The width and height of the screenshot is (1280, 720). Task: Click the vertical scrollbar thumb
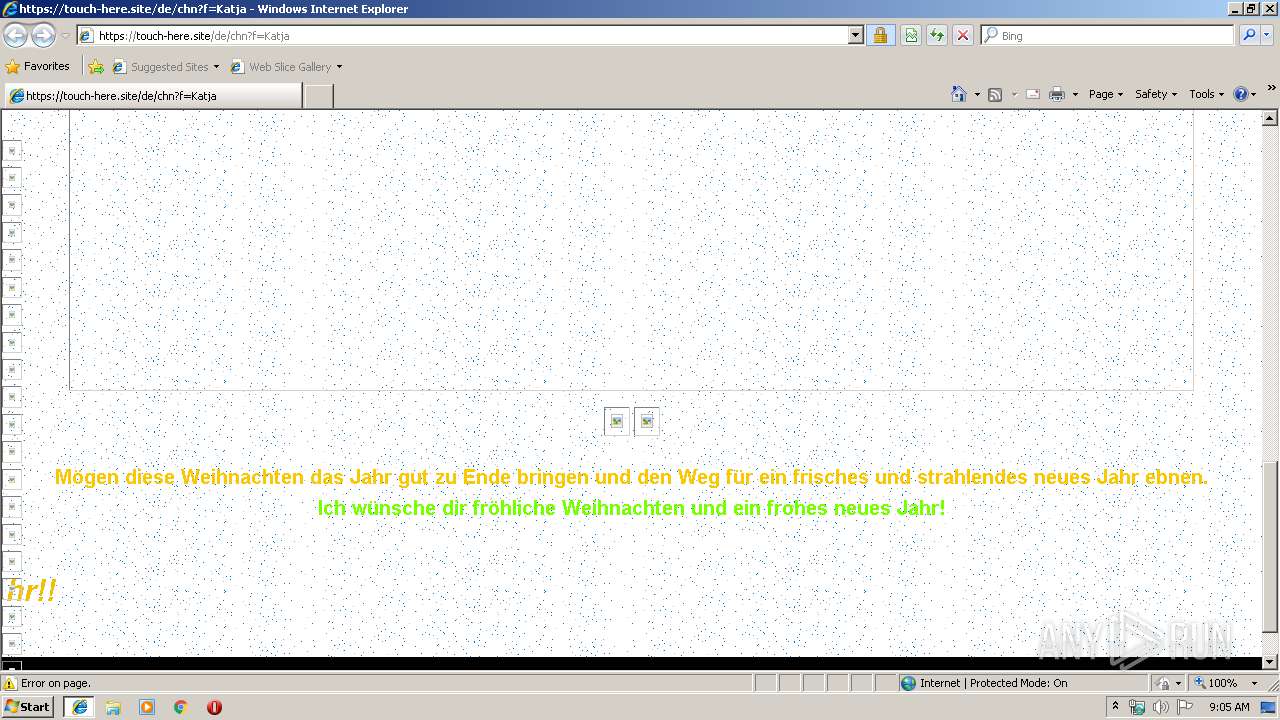1270,546
